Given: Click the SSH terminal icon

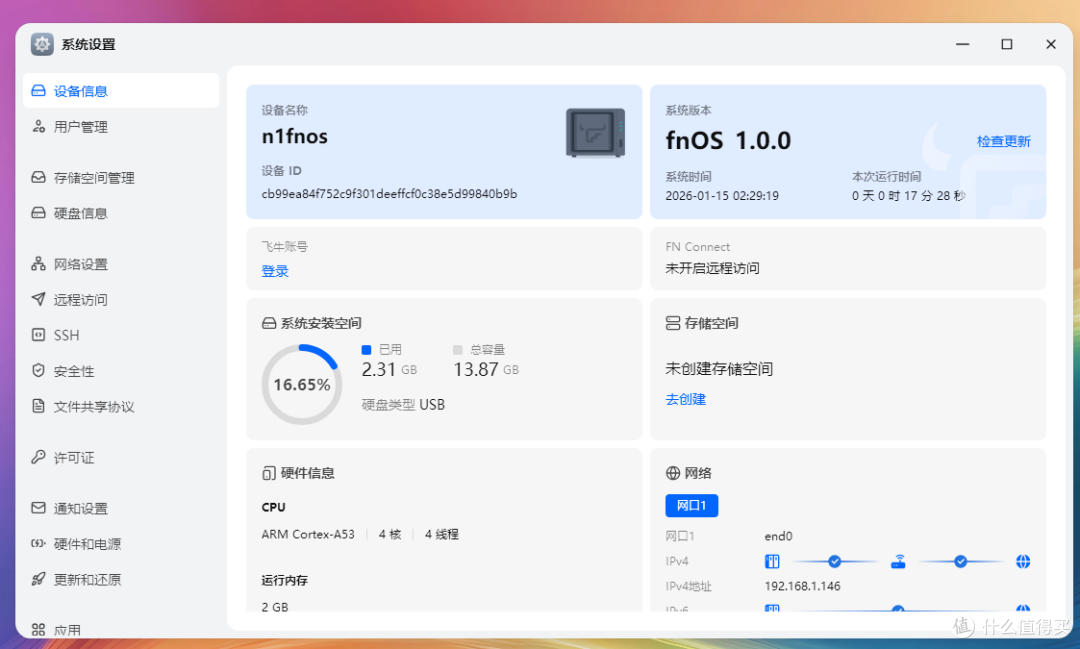Looking at the screenshot, I should 39,335.
